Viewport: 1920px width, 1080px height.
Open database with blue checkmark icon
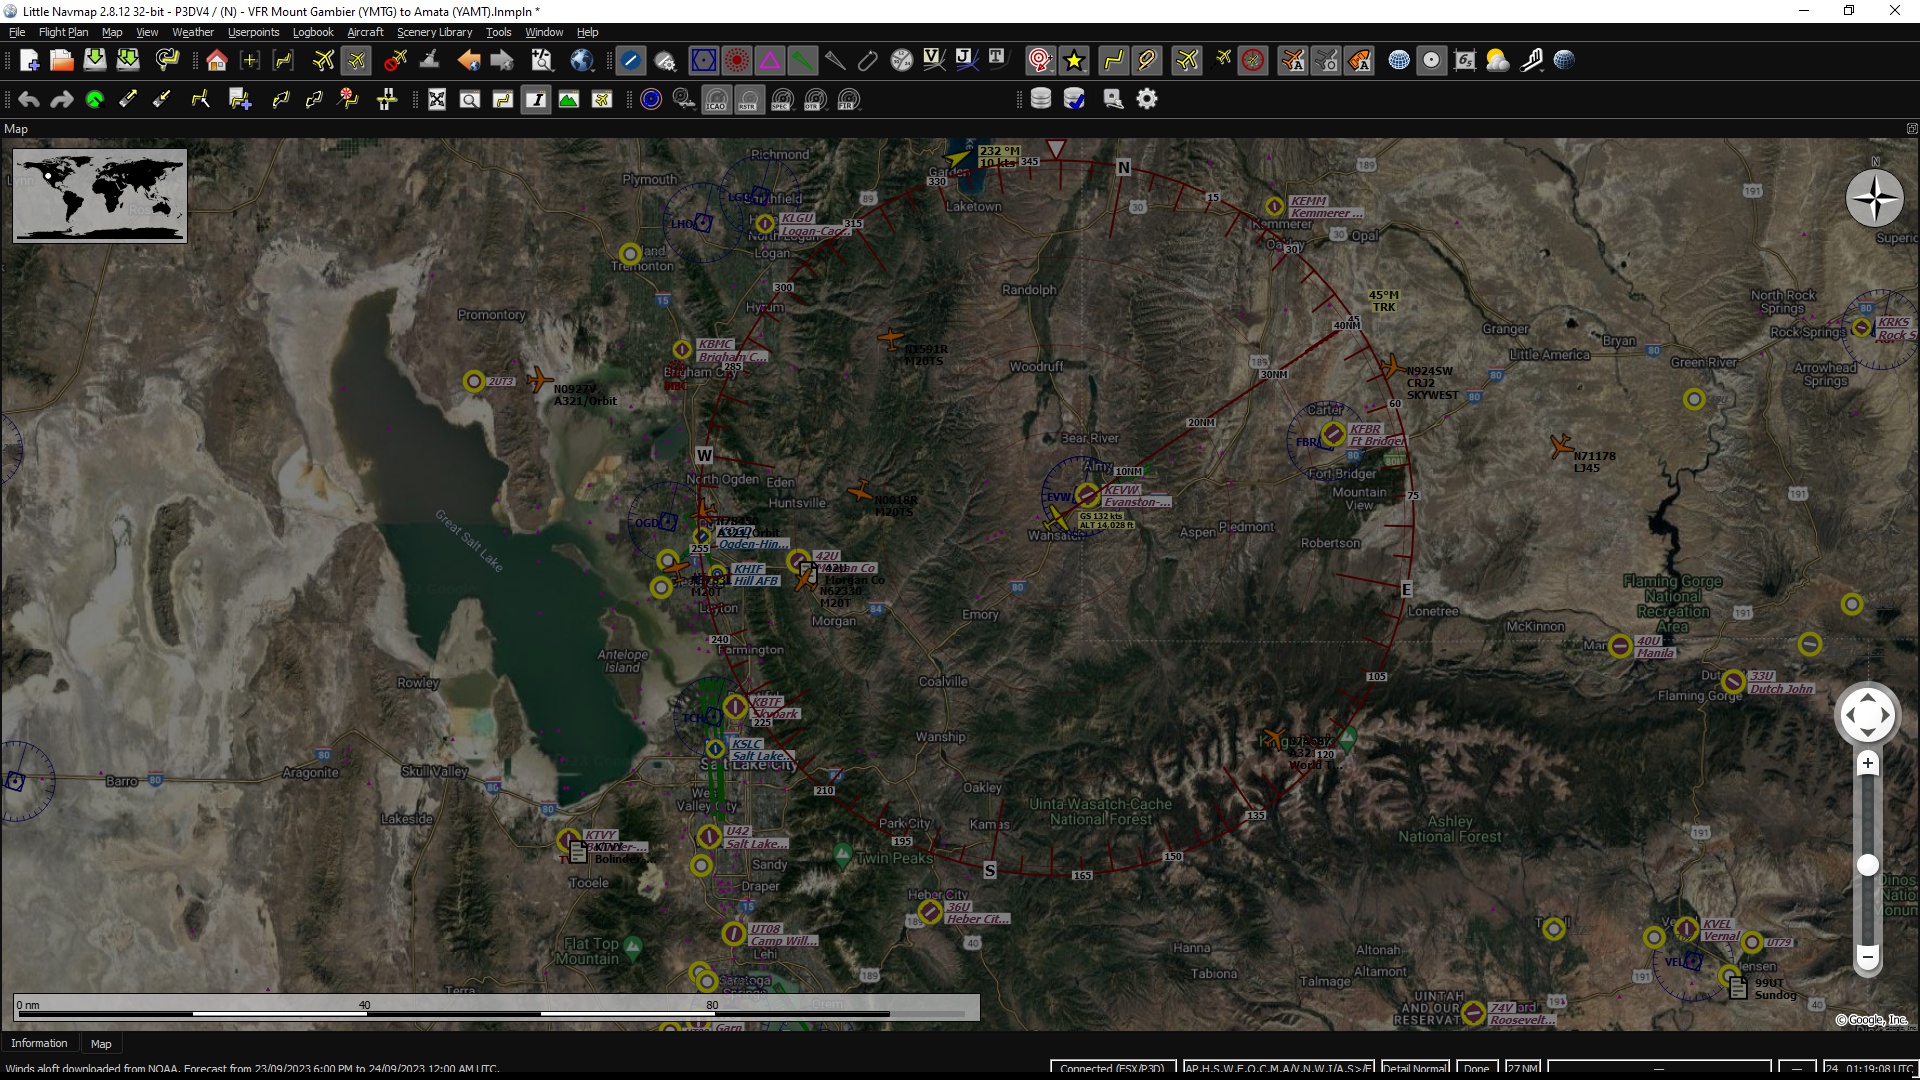click(x=1074, y=99)
